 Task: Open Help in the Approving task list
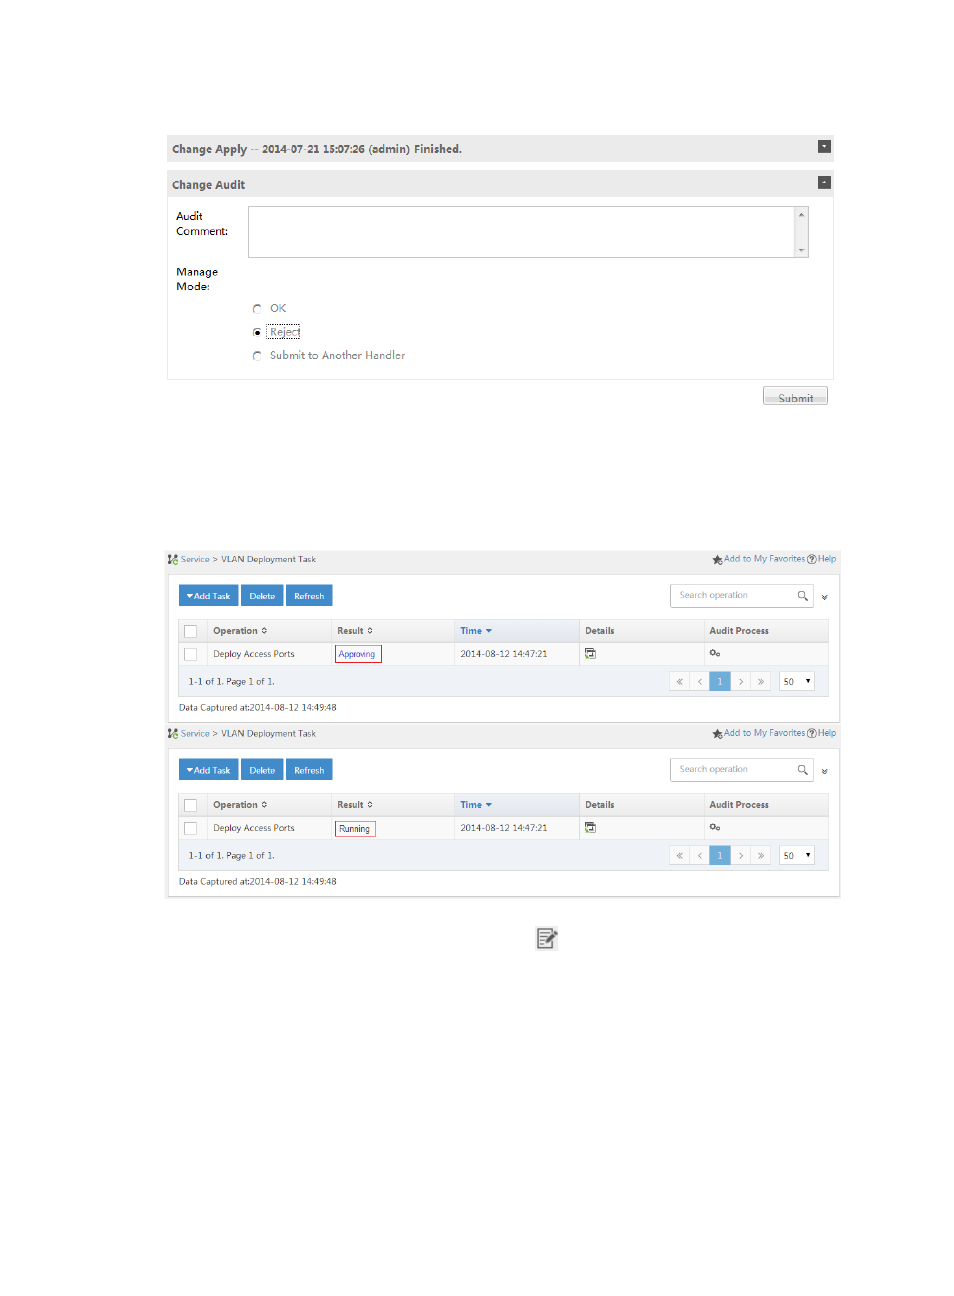(822, 560)
